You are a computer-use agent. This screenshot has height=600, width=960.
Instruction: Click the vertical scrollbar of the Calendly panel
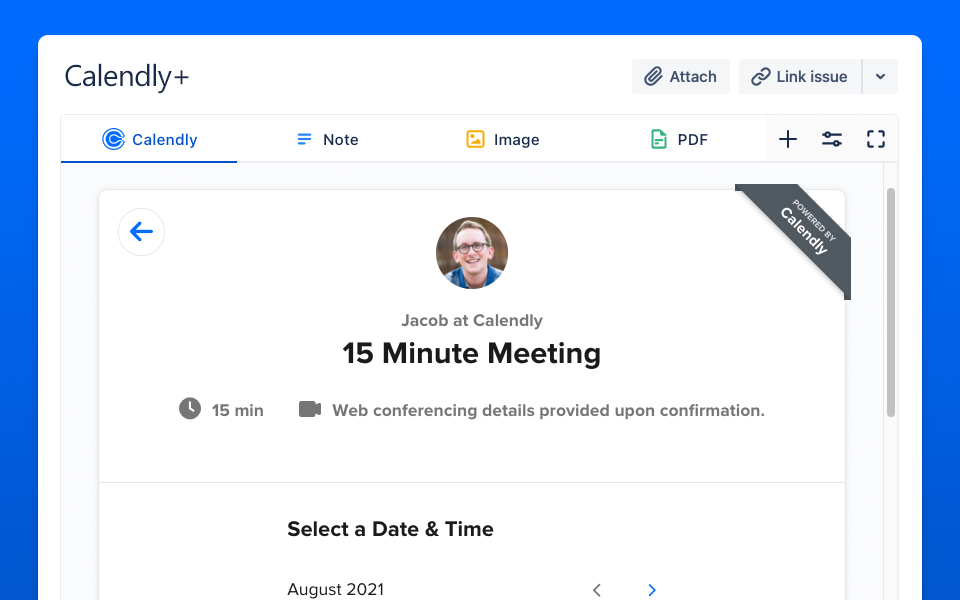click(891, 302)
